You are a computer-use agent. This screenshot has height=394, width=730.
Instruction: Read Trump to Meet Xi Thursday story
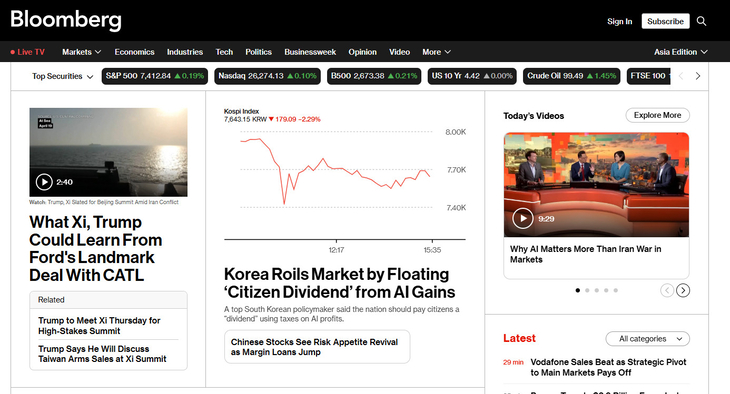(x=99, y=326)
